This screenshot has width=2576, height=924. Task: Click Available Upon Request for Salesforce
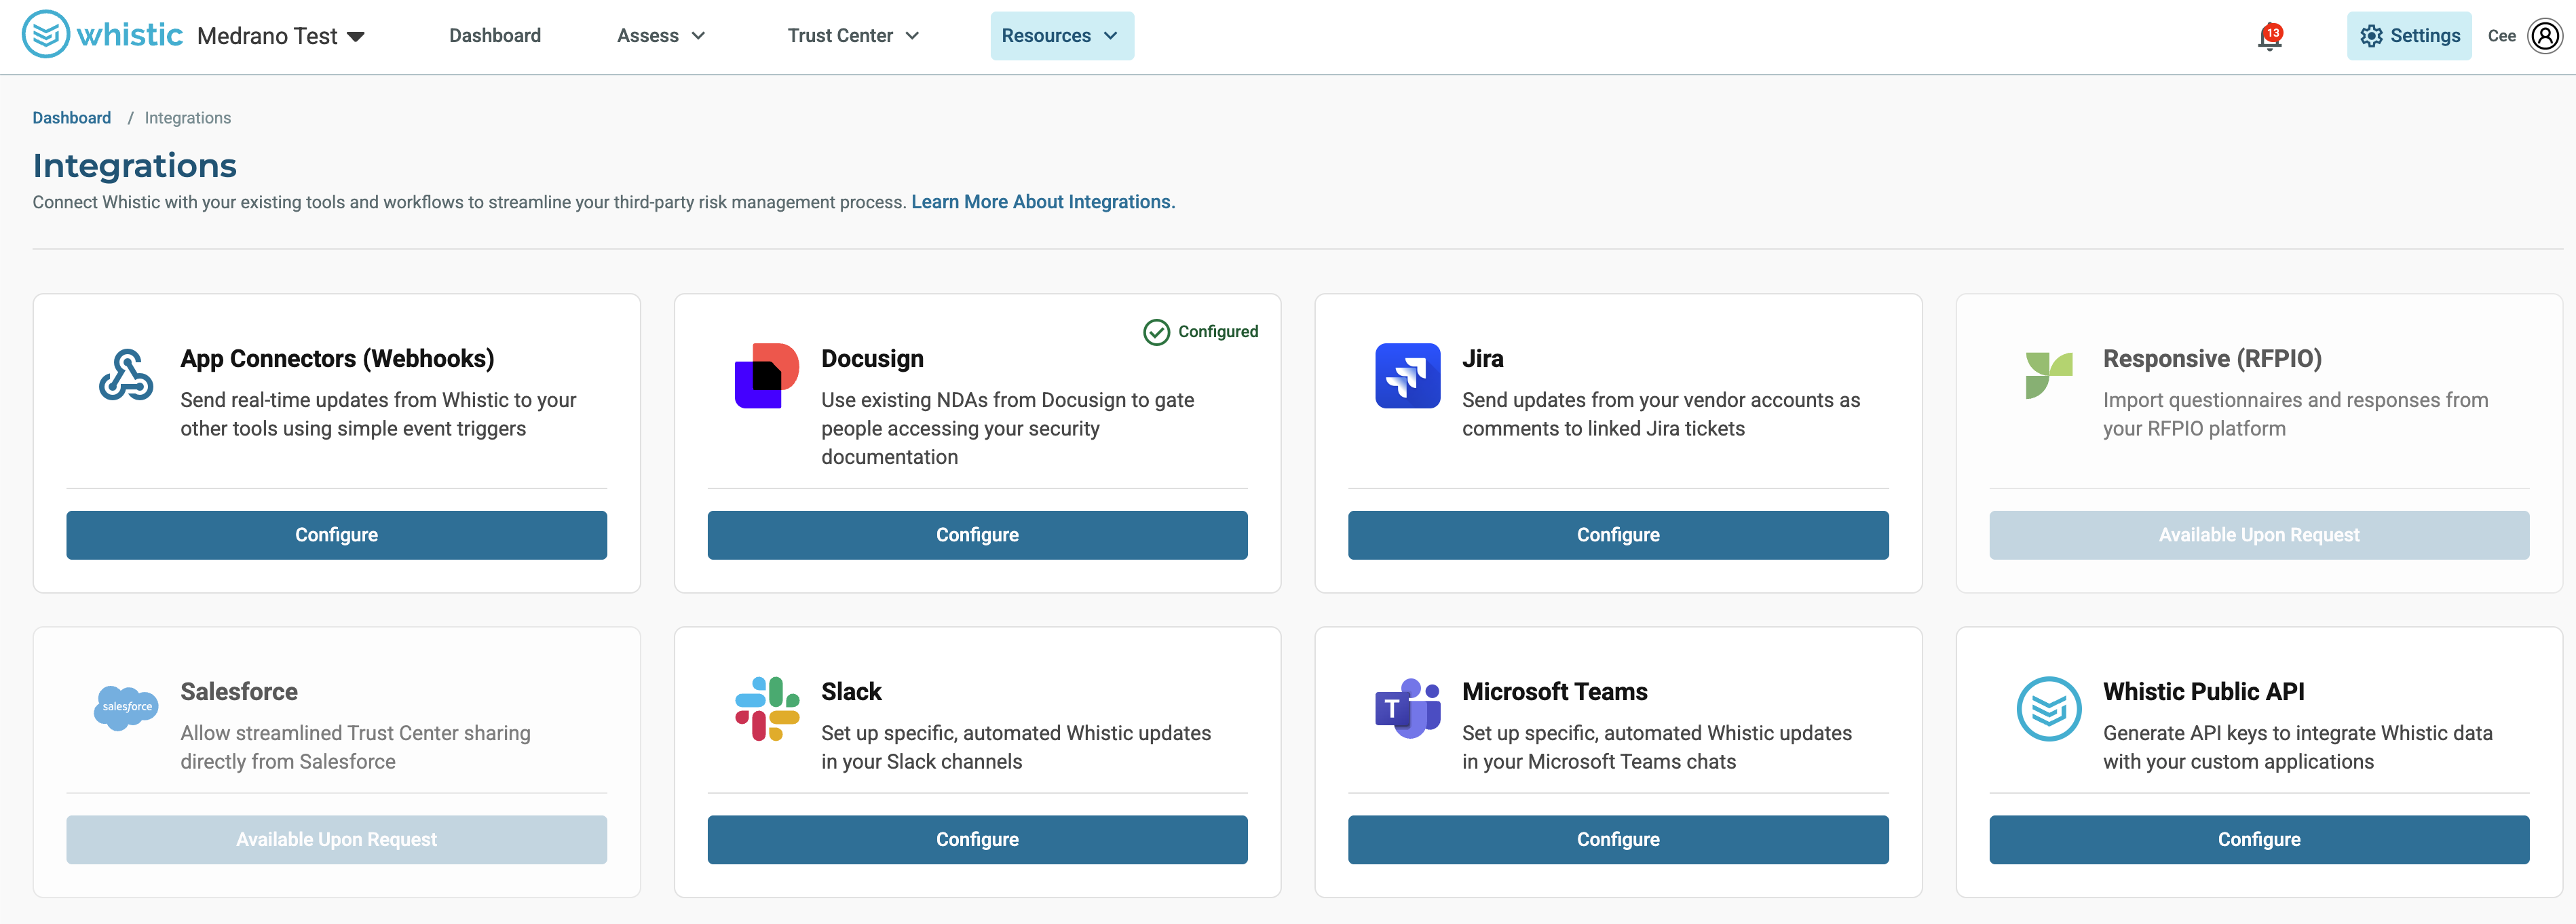(336, 840)
